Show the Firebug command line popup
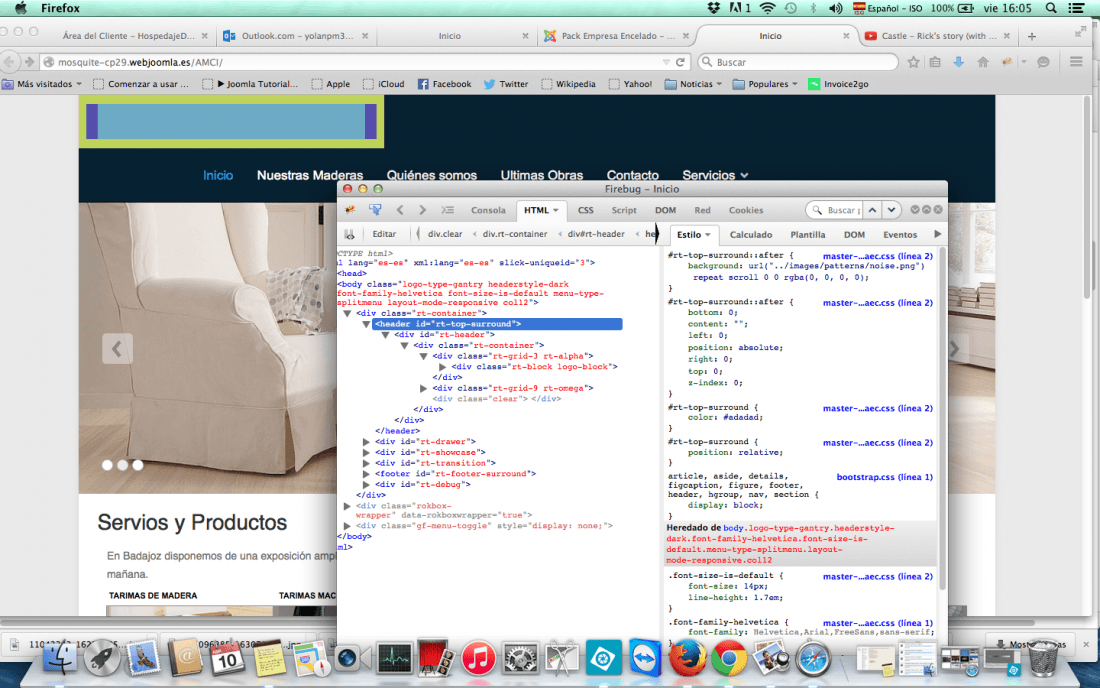The width and height of the screenshot is (1100, 688). coord(447,210)
